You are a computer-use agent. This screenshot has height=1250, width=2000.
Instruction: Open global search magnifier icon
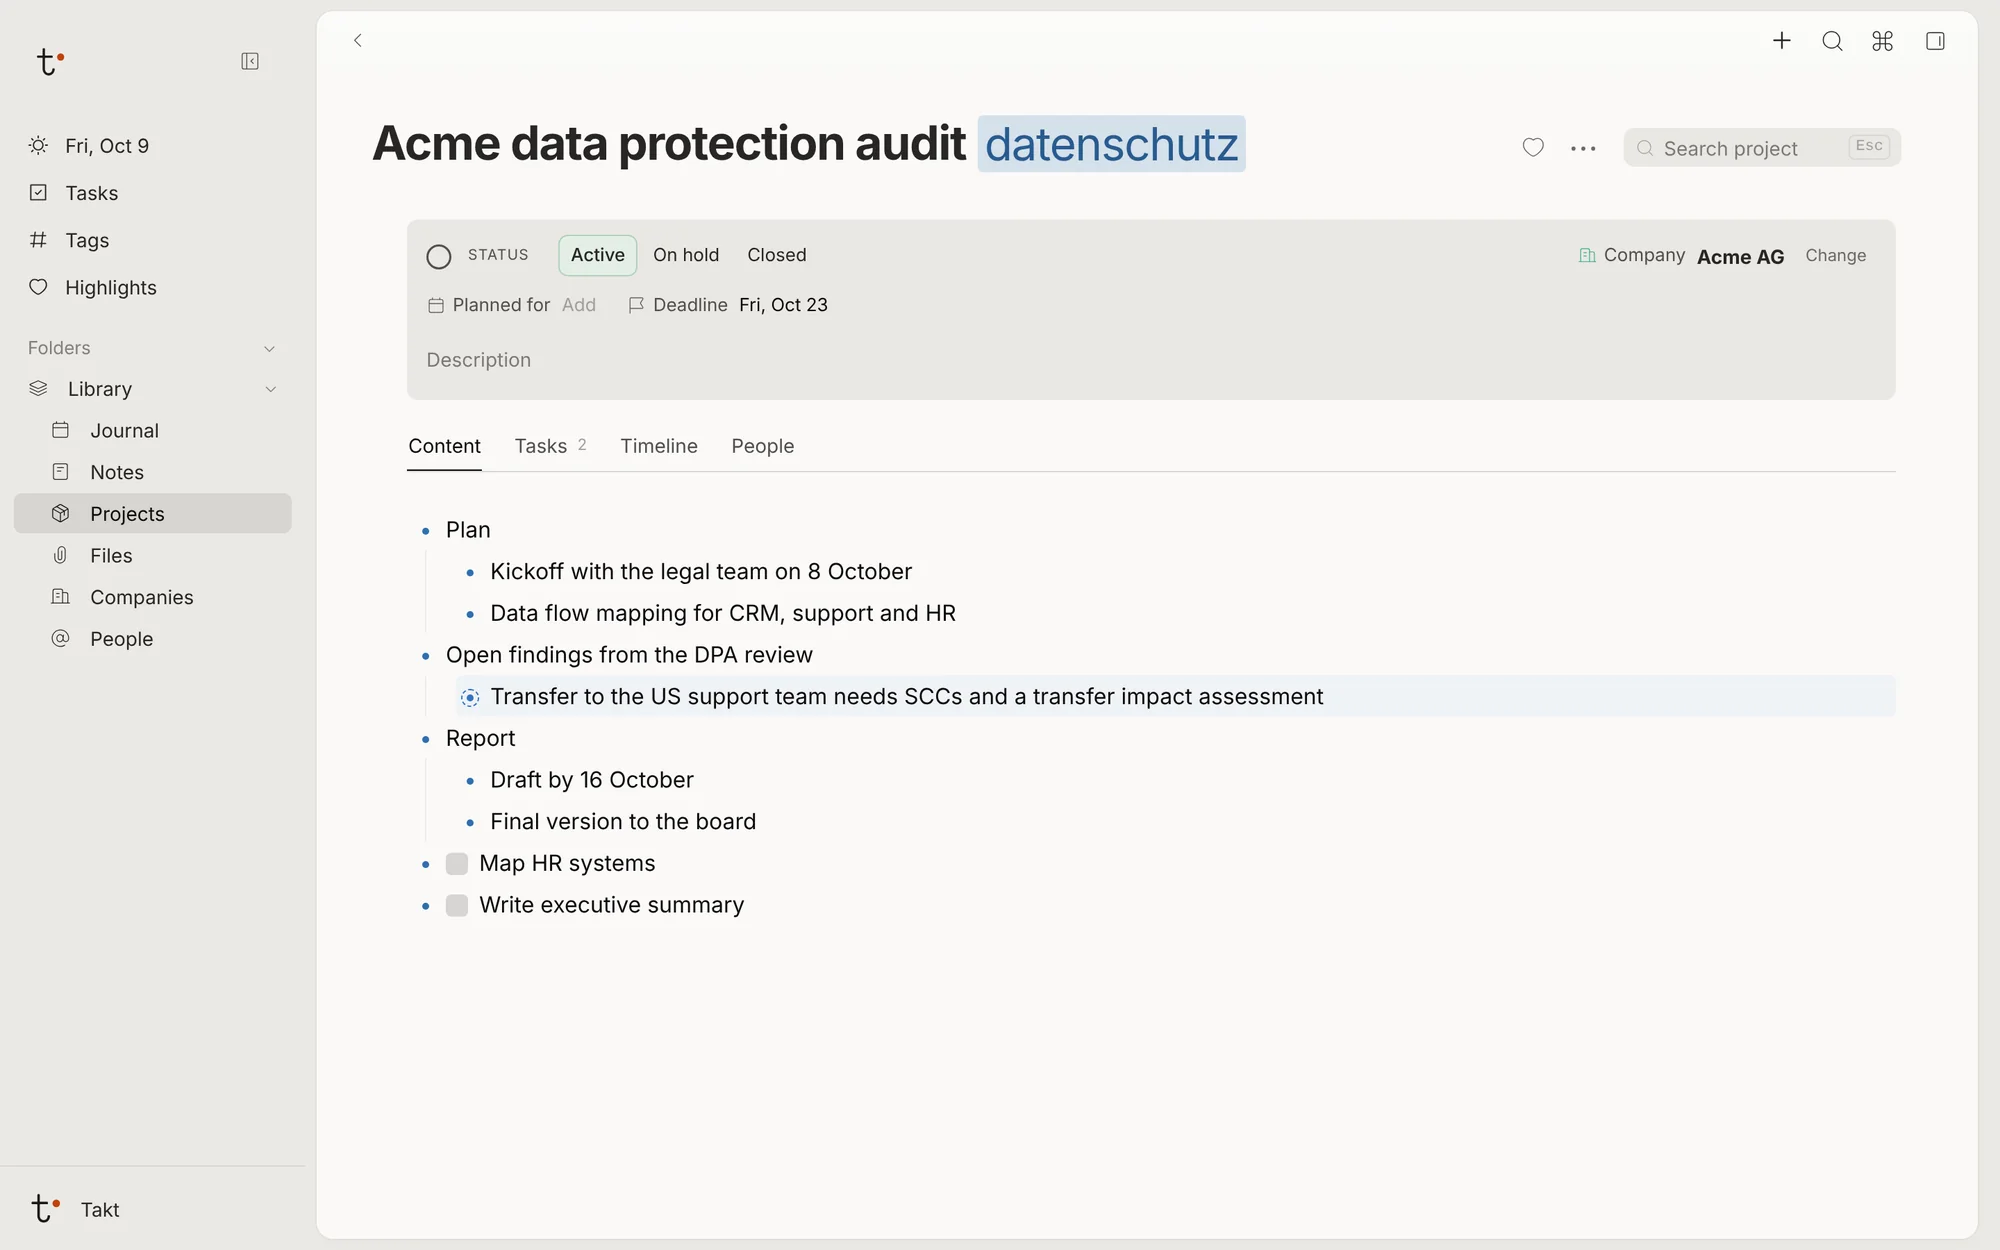pyautogui.click(x=1832, y=41)
